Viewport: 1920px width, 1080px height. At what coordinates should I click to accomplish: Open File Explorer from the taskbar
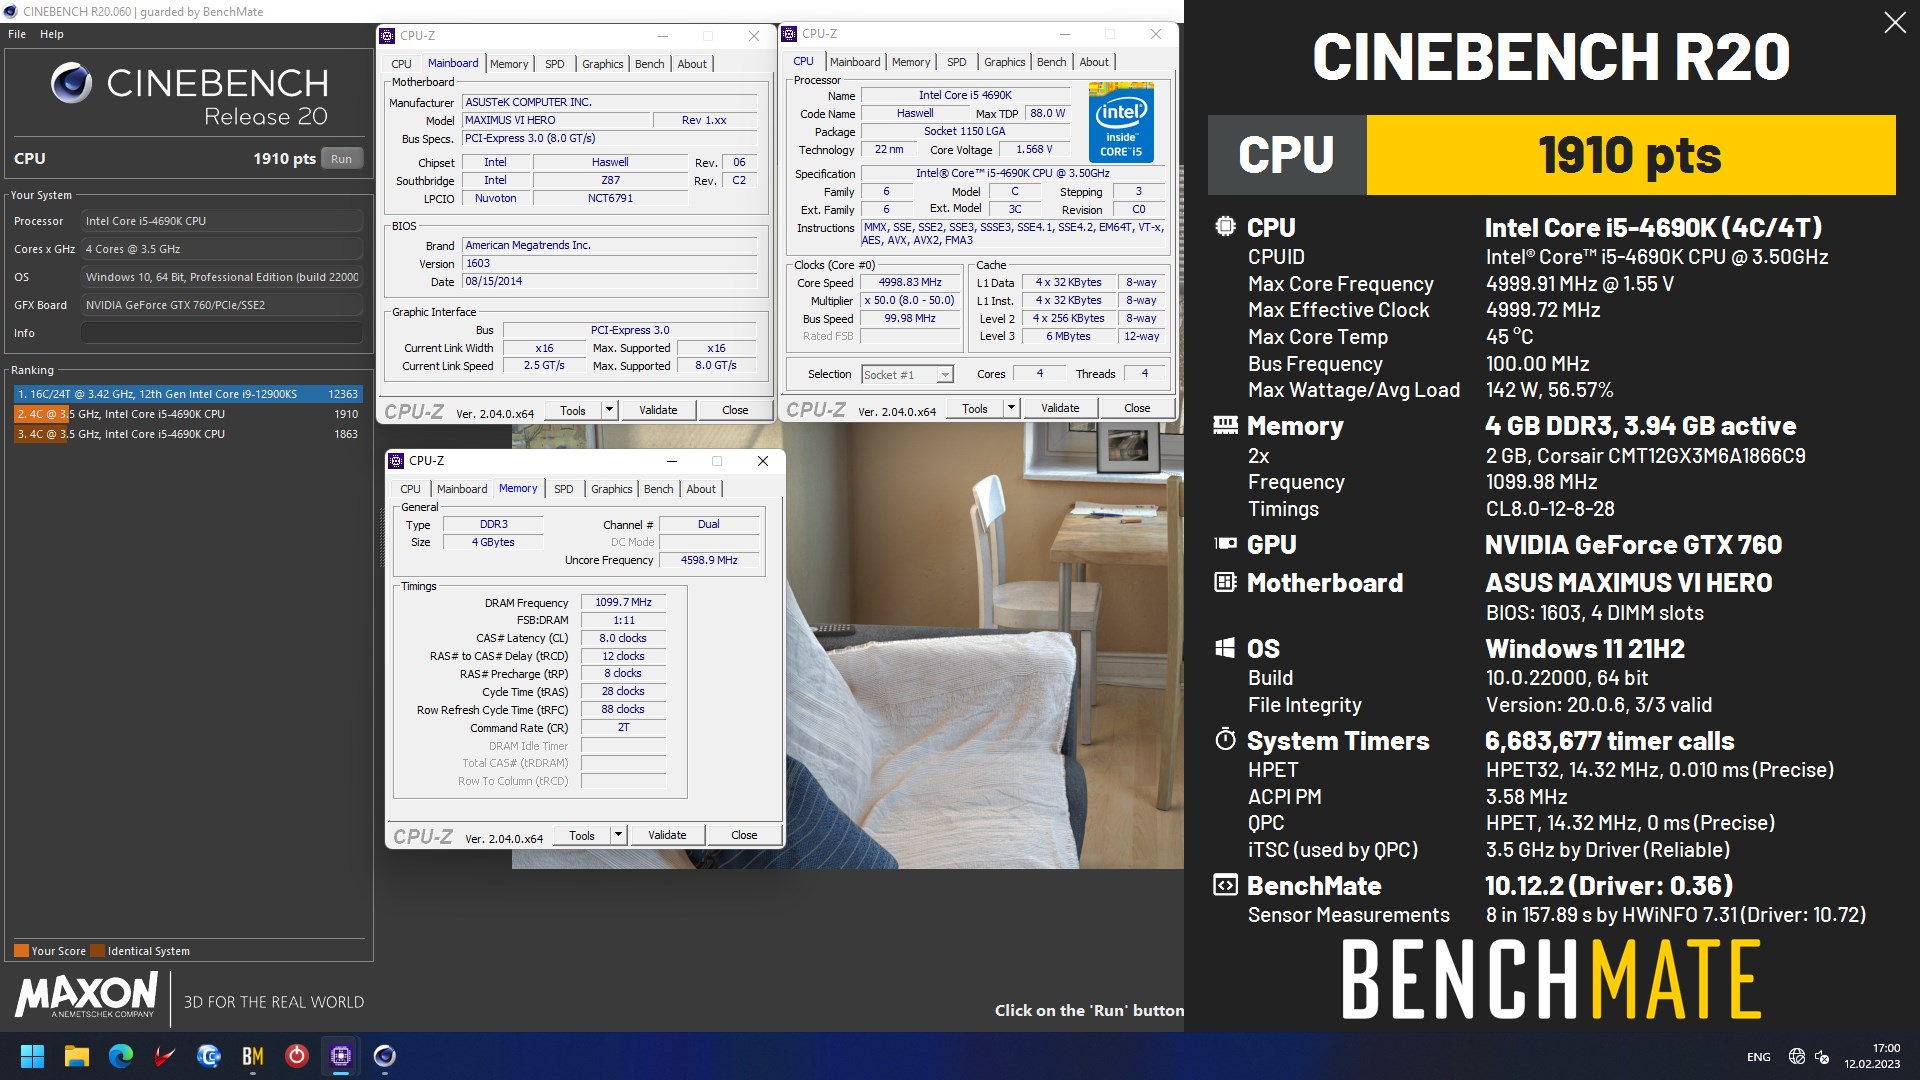tap(77, 1056)
